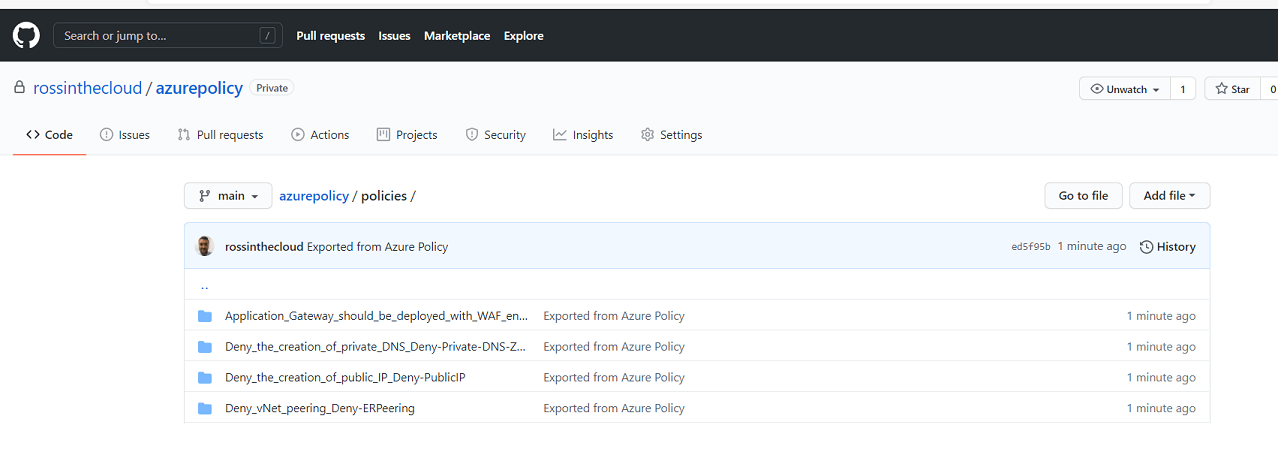
Task: Click the watchers count 1
Action: coord(1182,89)
